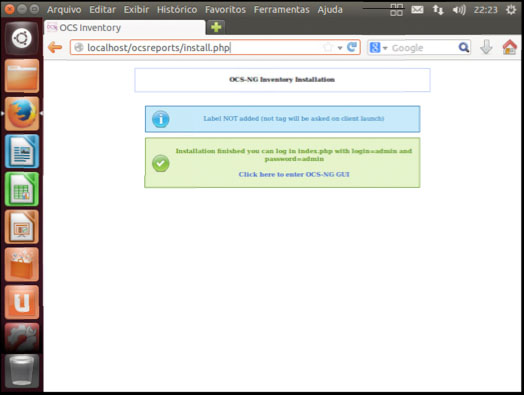Open the Ajuda menu
524x395 pixels.
(330, 10)
